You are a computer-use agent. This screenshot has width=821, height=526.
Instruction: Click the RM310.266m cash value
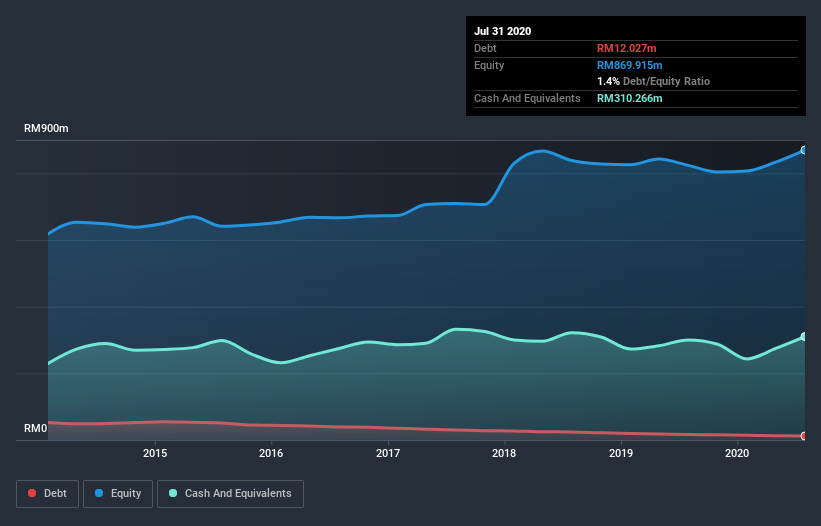coord(629,98)
